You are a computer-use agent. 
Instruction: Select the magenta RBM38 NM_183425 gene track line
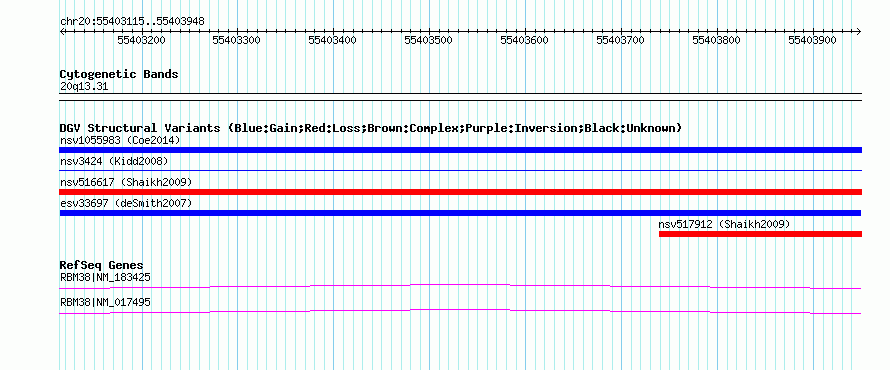(460, 286)
